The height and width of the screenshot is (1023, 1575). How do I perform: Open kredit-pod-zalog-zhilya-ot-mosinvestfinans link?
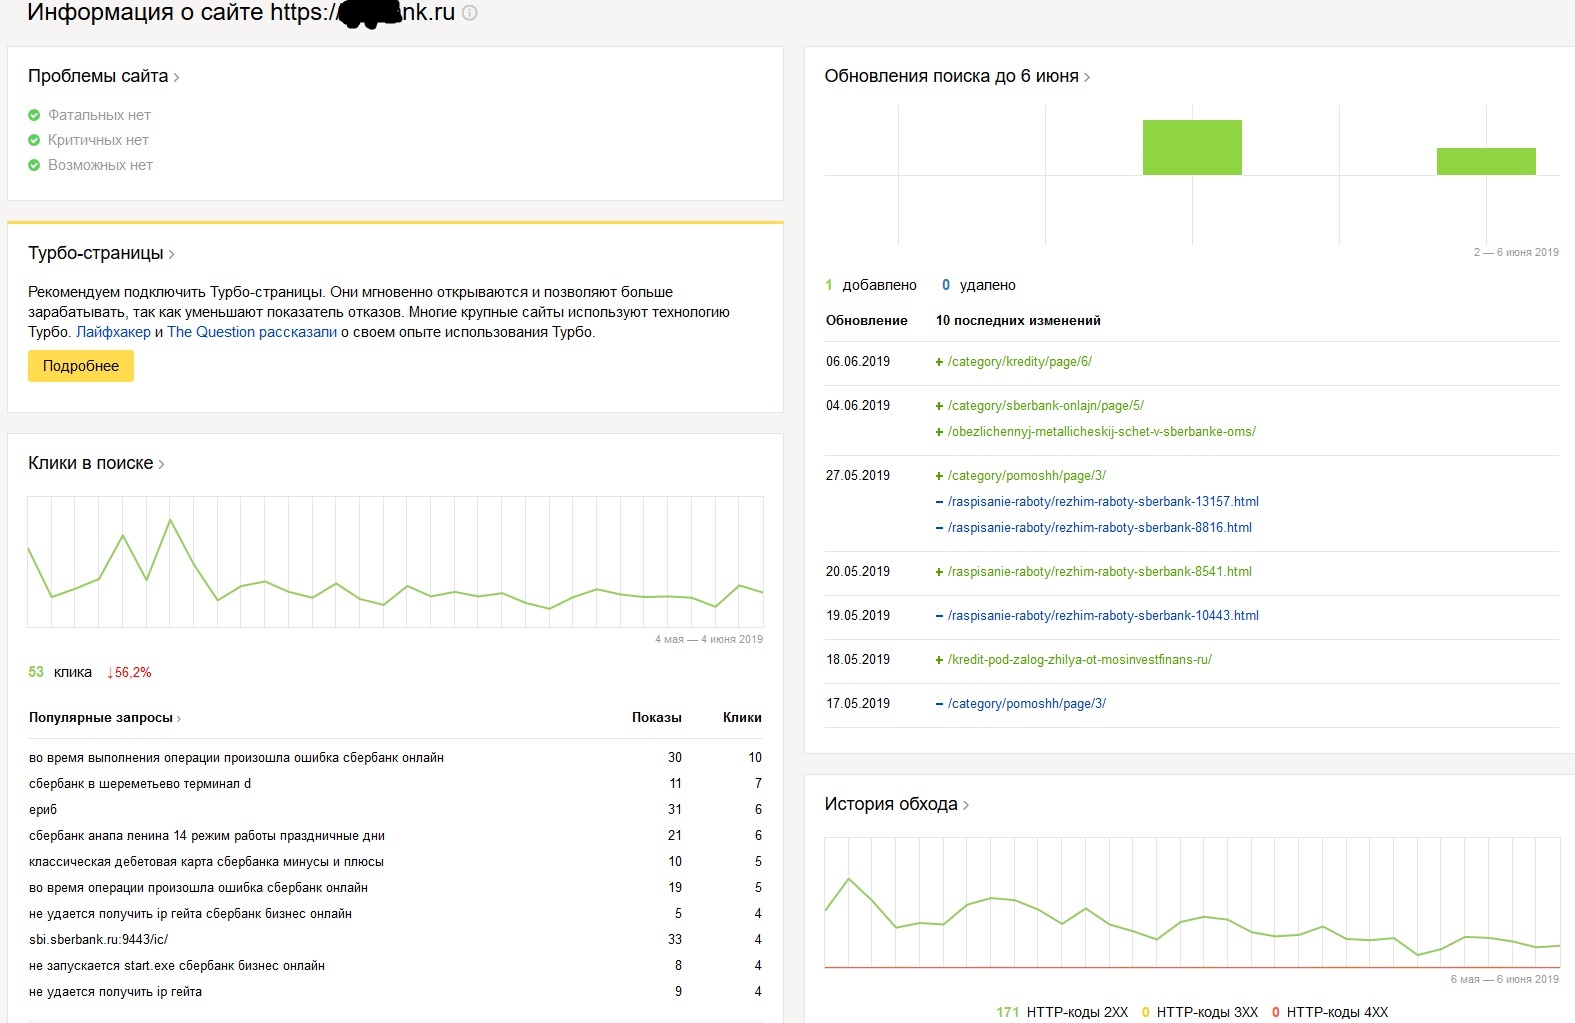[x=1079, y=660]
